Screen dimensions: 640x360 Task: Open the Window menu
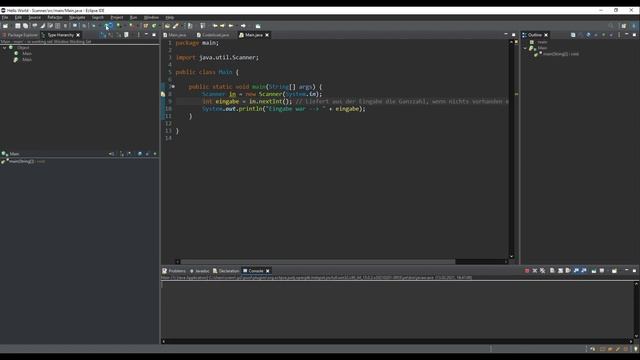151,18
